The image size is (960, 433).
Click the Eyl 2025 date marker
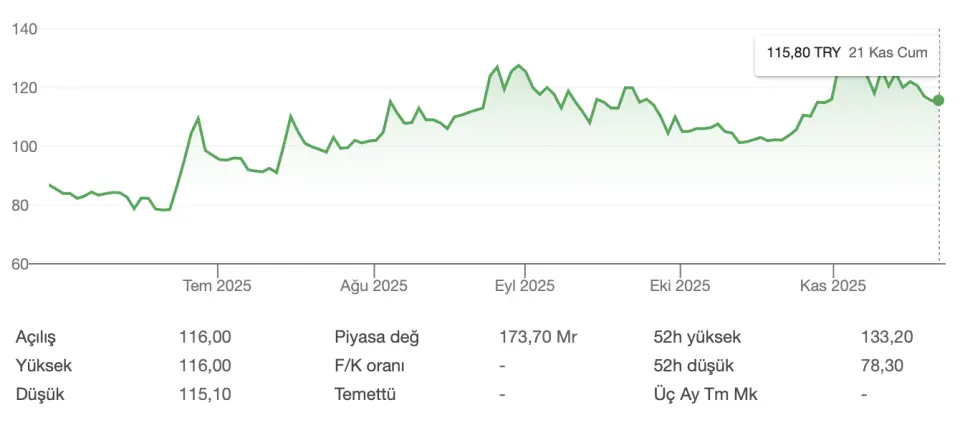coord(525,285)
